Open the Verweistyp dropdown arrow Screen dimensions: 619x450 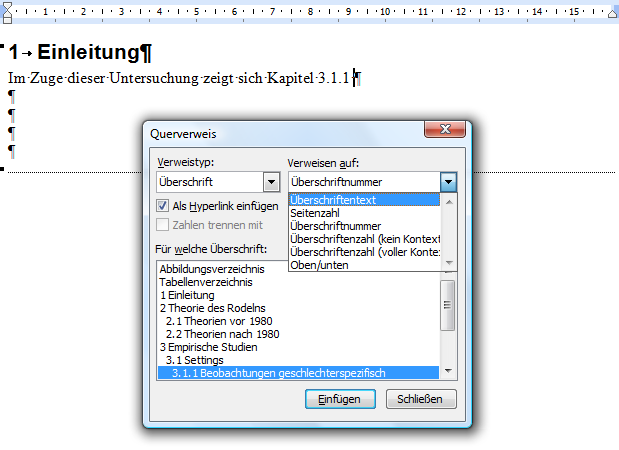click(x=272, y=182)
